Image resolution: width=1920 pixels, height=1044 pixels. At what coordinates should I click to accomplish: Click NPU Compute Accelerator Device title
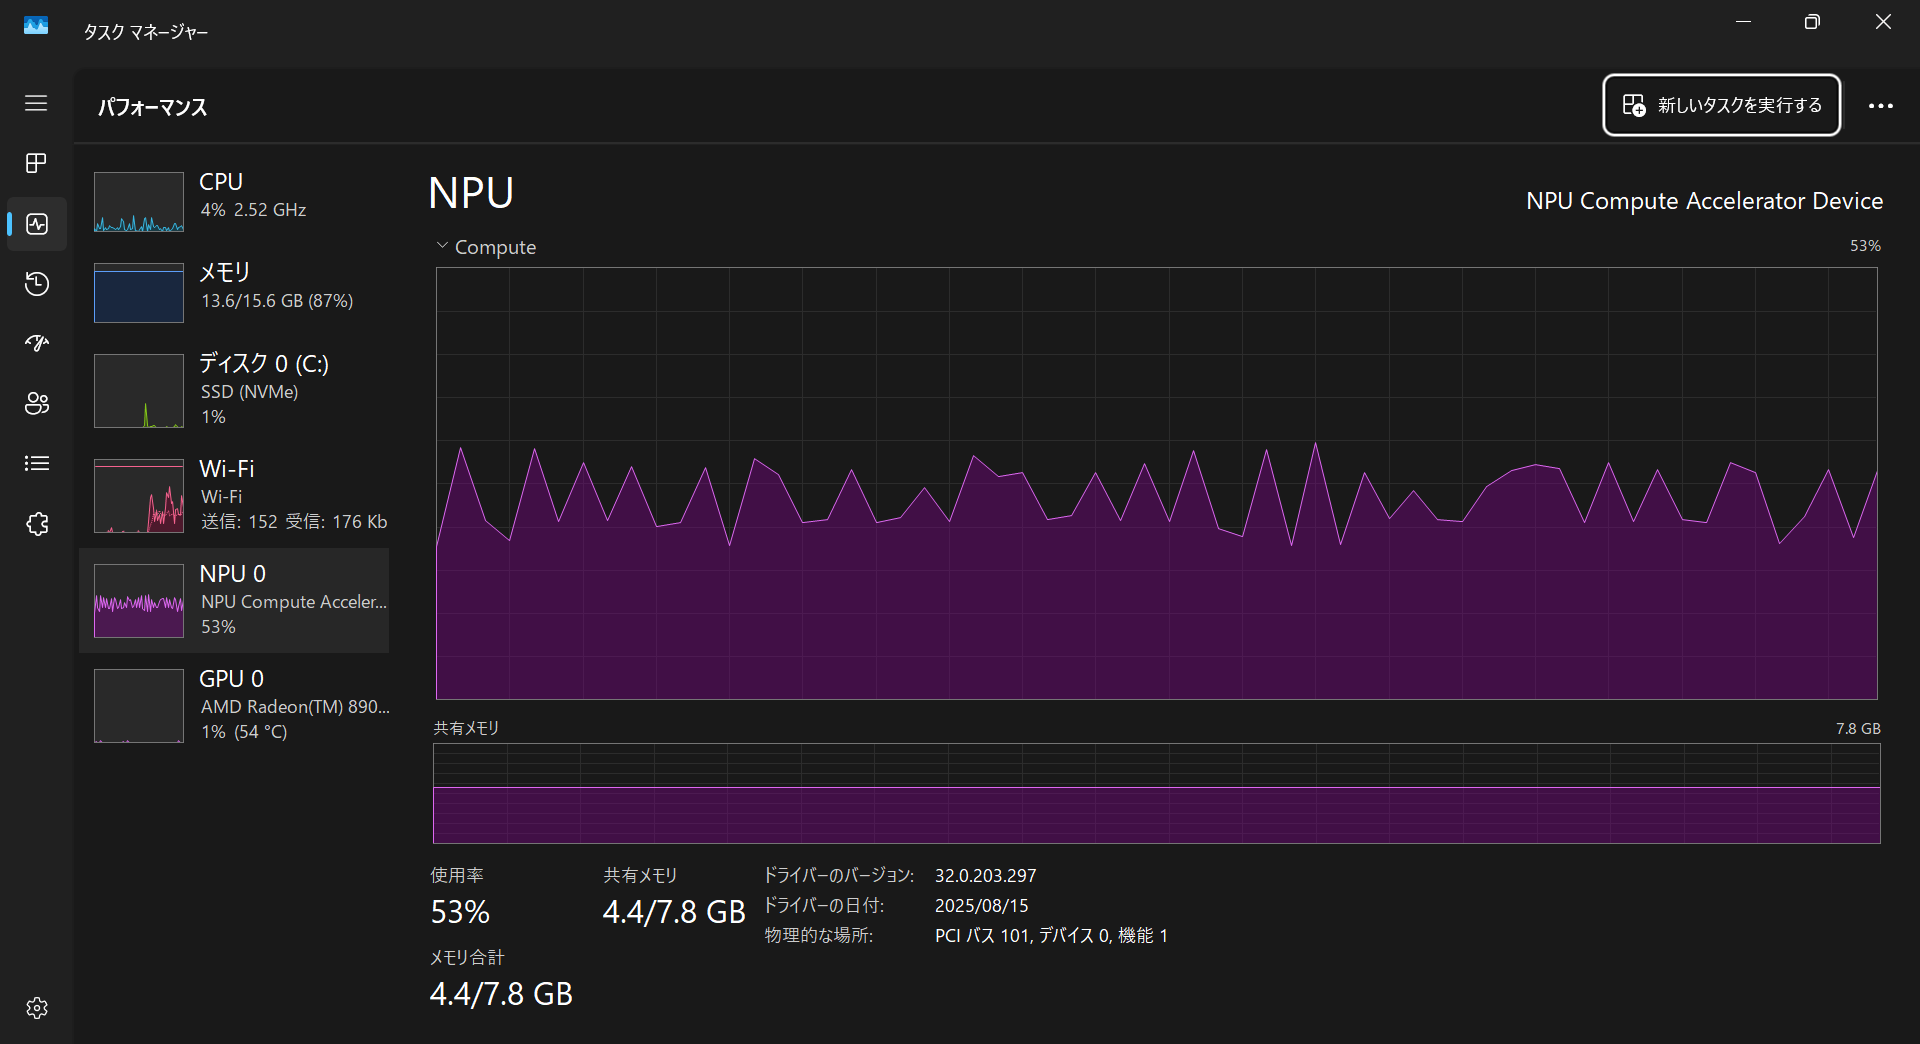[x=1704, y=201]
